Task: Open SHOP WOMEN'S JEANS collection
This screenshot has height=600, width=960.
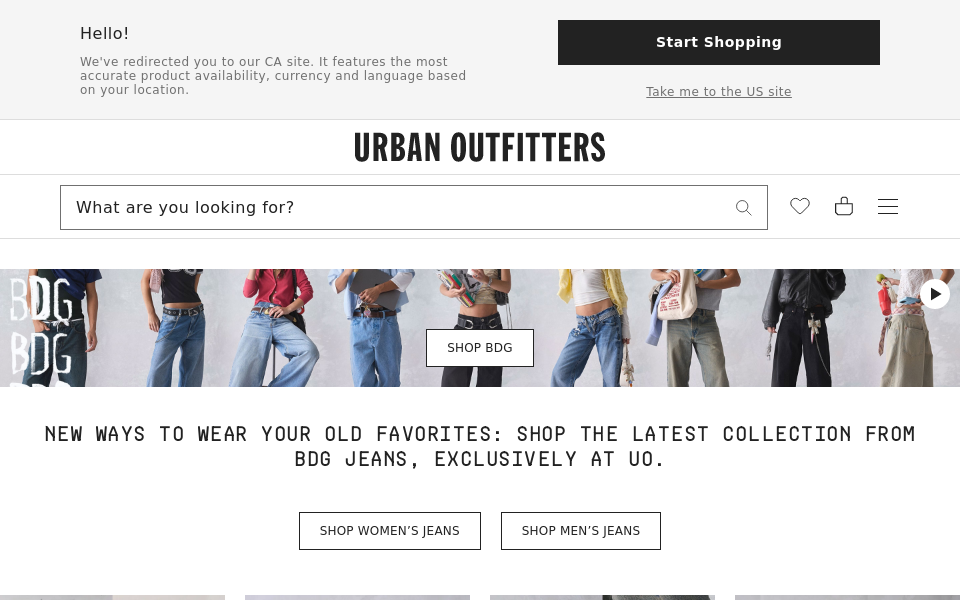Action: (389, 531)
